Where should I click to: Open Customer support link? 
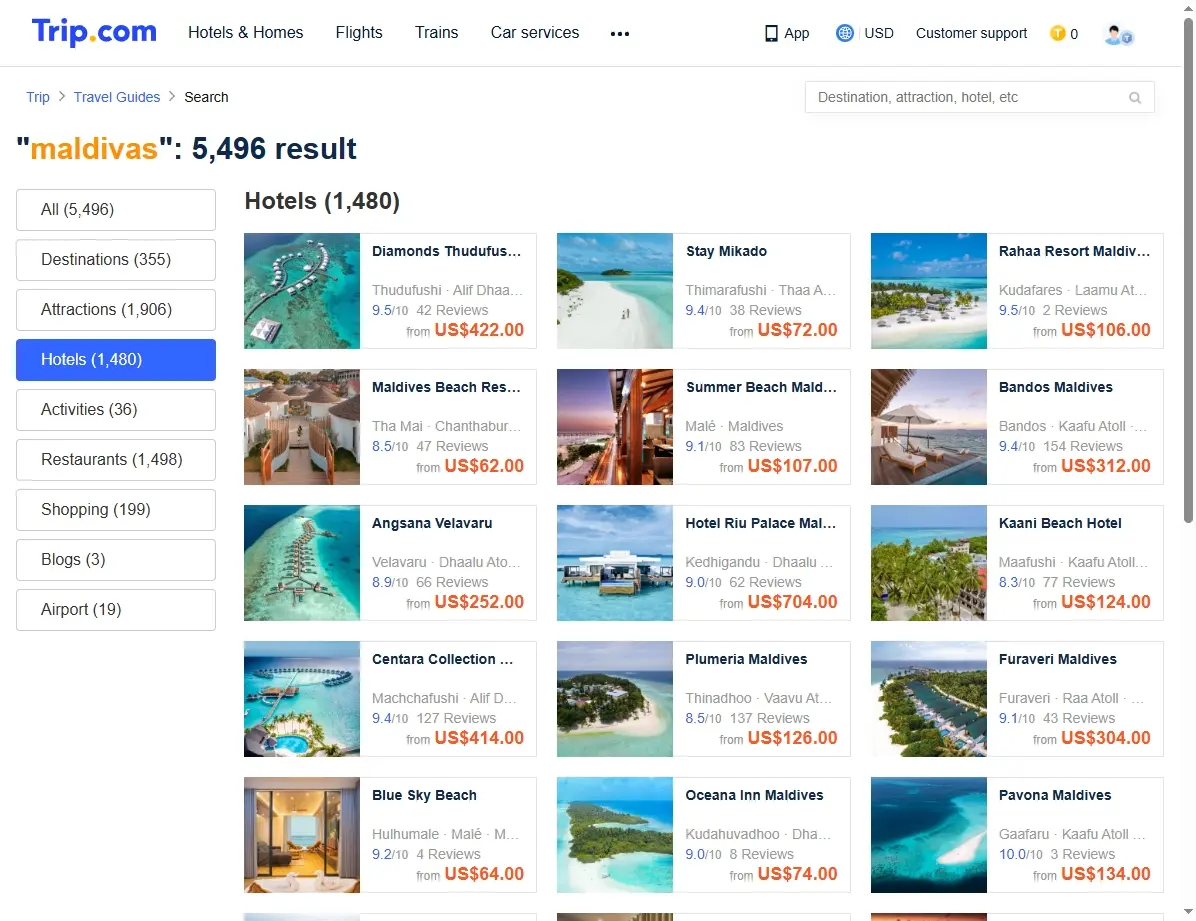[x=972, y=33]
